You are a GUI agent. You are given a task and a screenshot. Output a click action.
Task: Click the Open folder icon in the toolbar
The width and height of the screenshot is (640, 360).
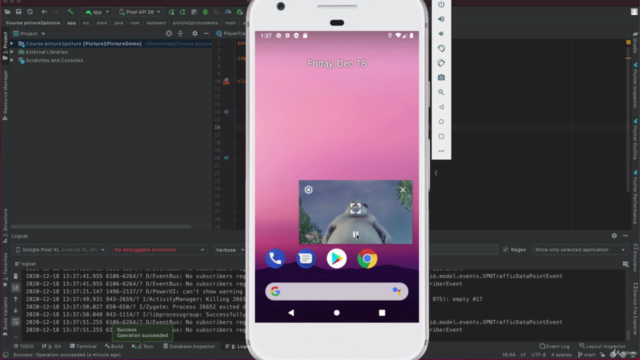[x=7, y=12]
